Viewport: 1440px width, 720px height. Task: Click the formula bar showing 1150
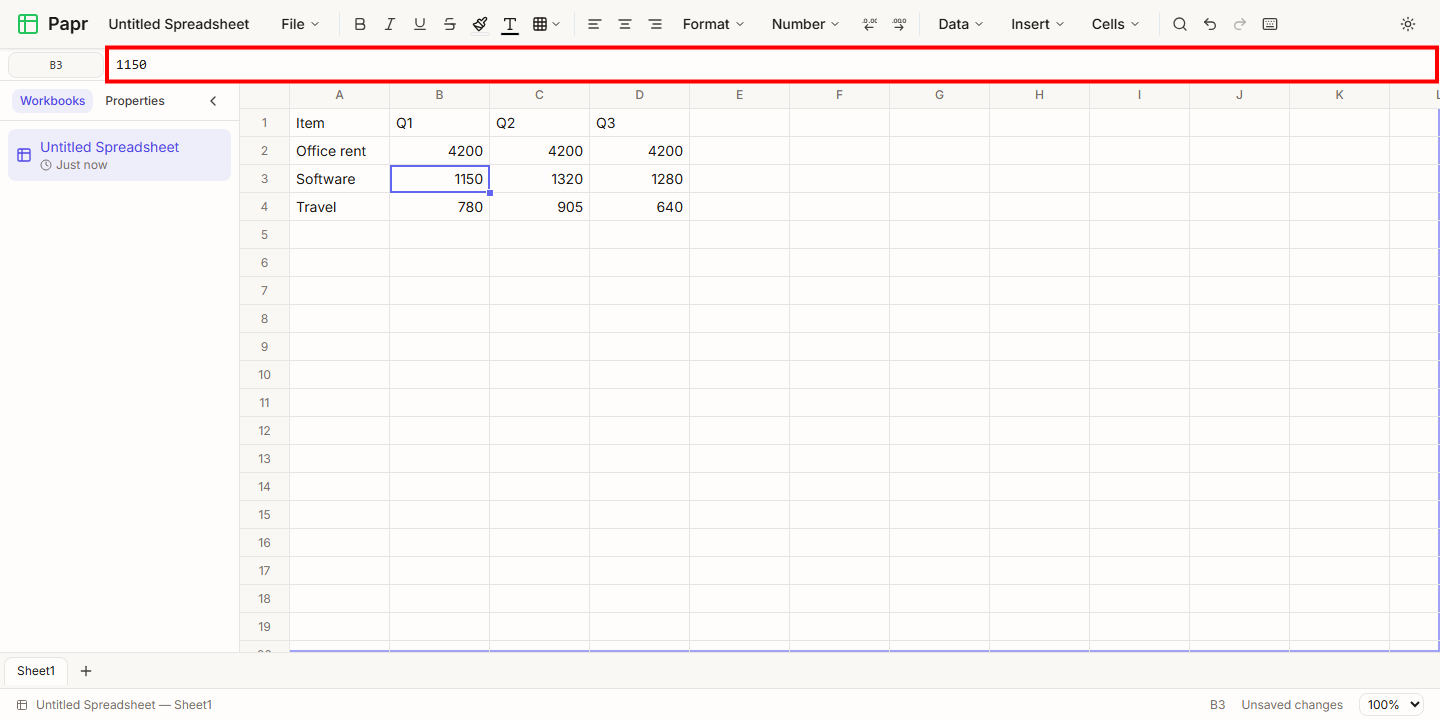click(x=772, y=65)
